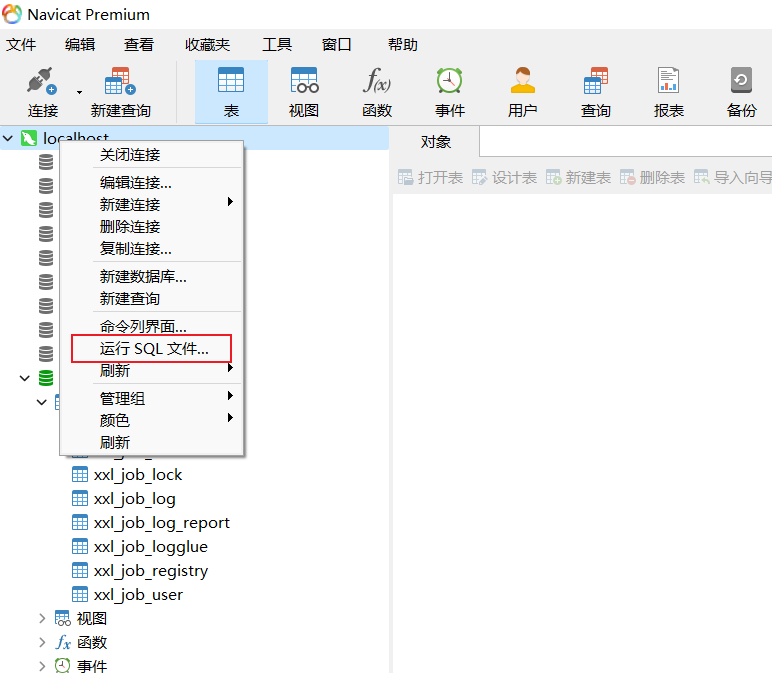Collapse the green database tree node
Image resolution: width=772 pixels, height=673 pixels.
(25, 378)
